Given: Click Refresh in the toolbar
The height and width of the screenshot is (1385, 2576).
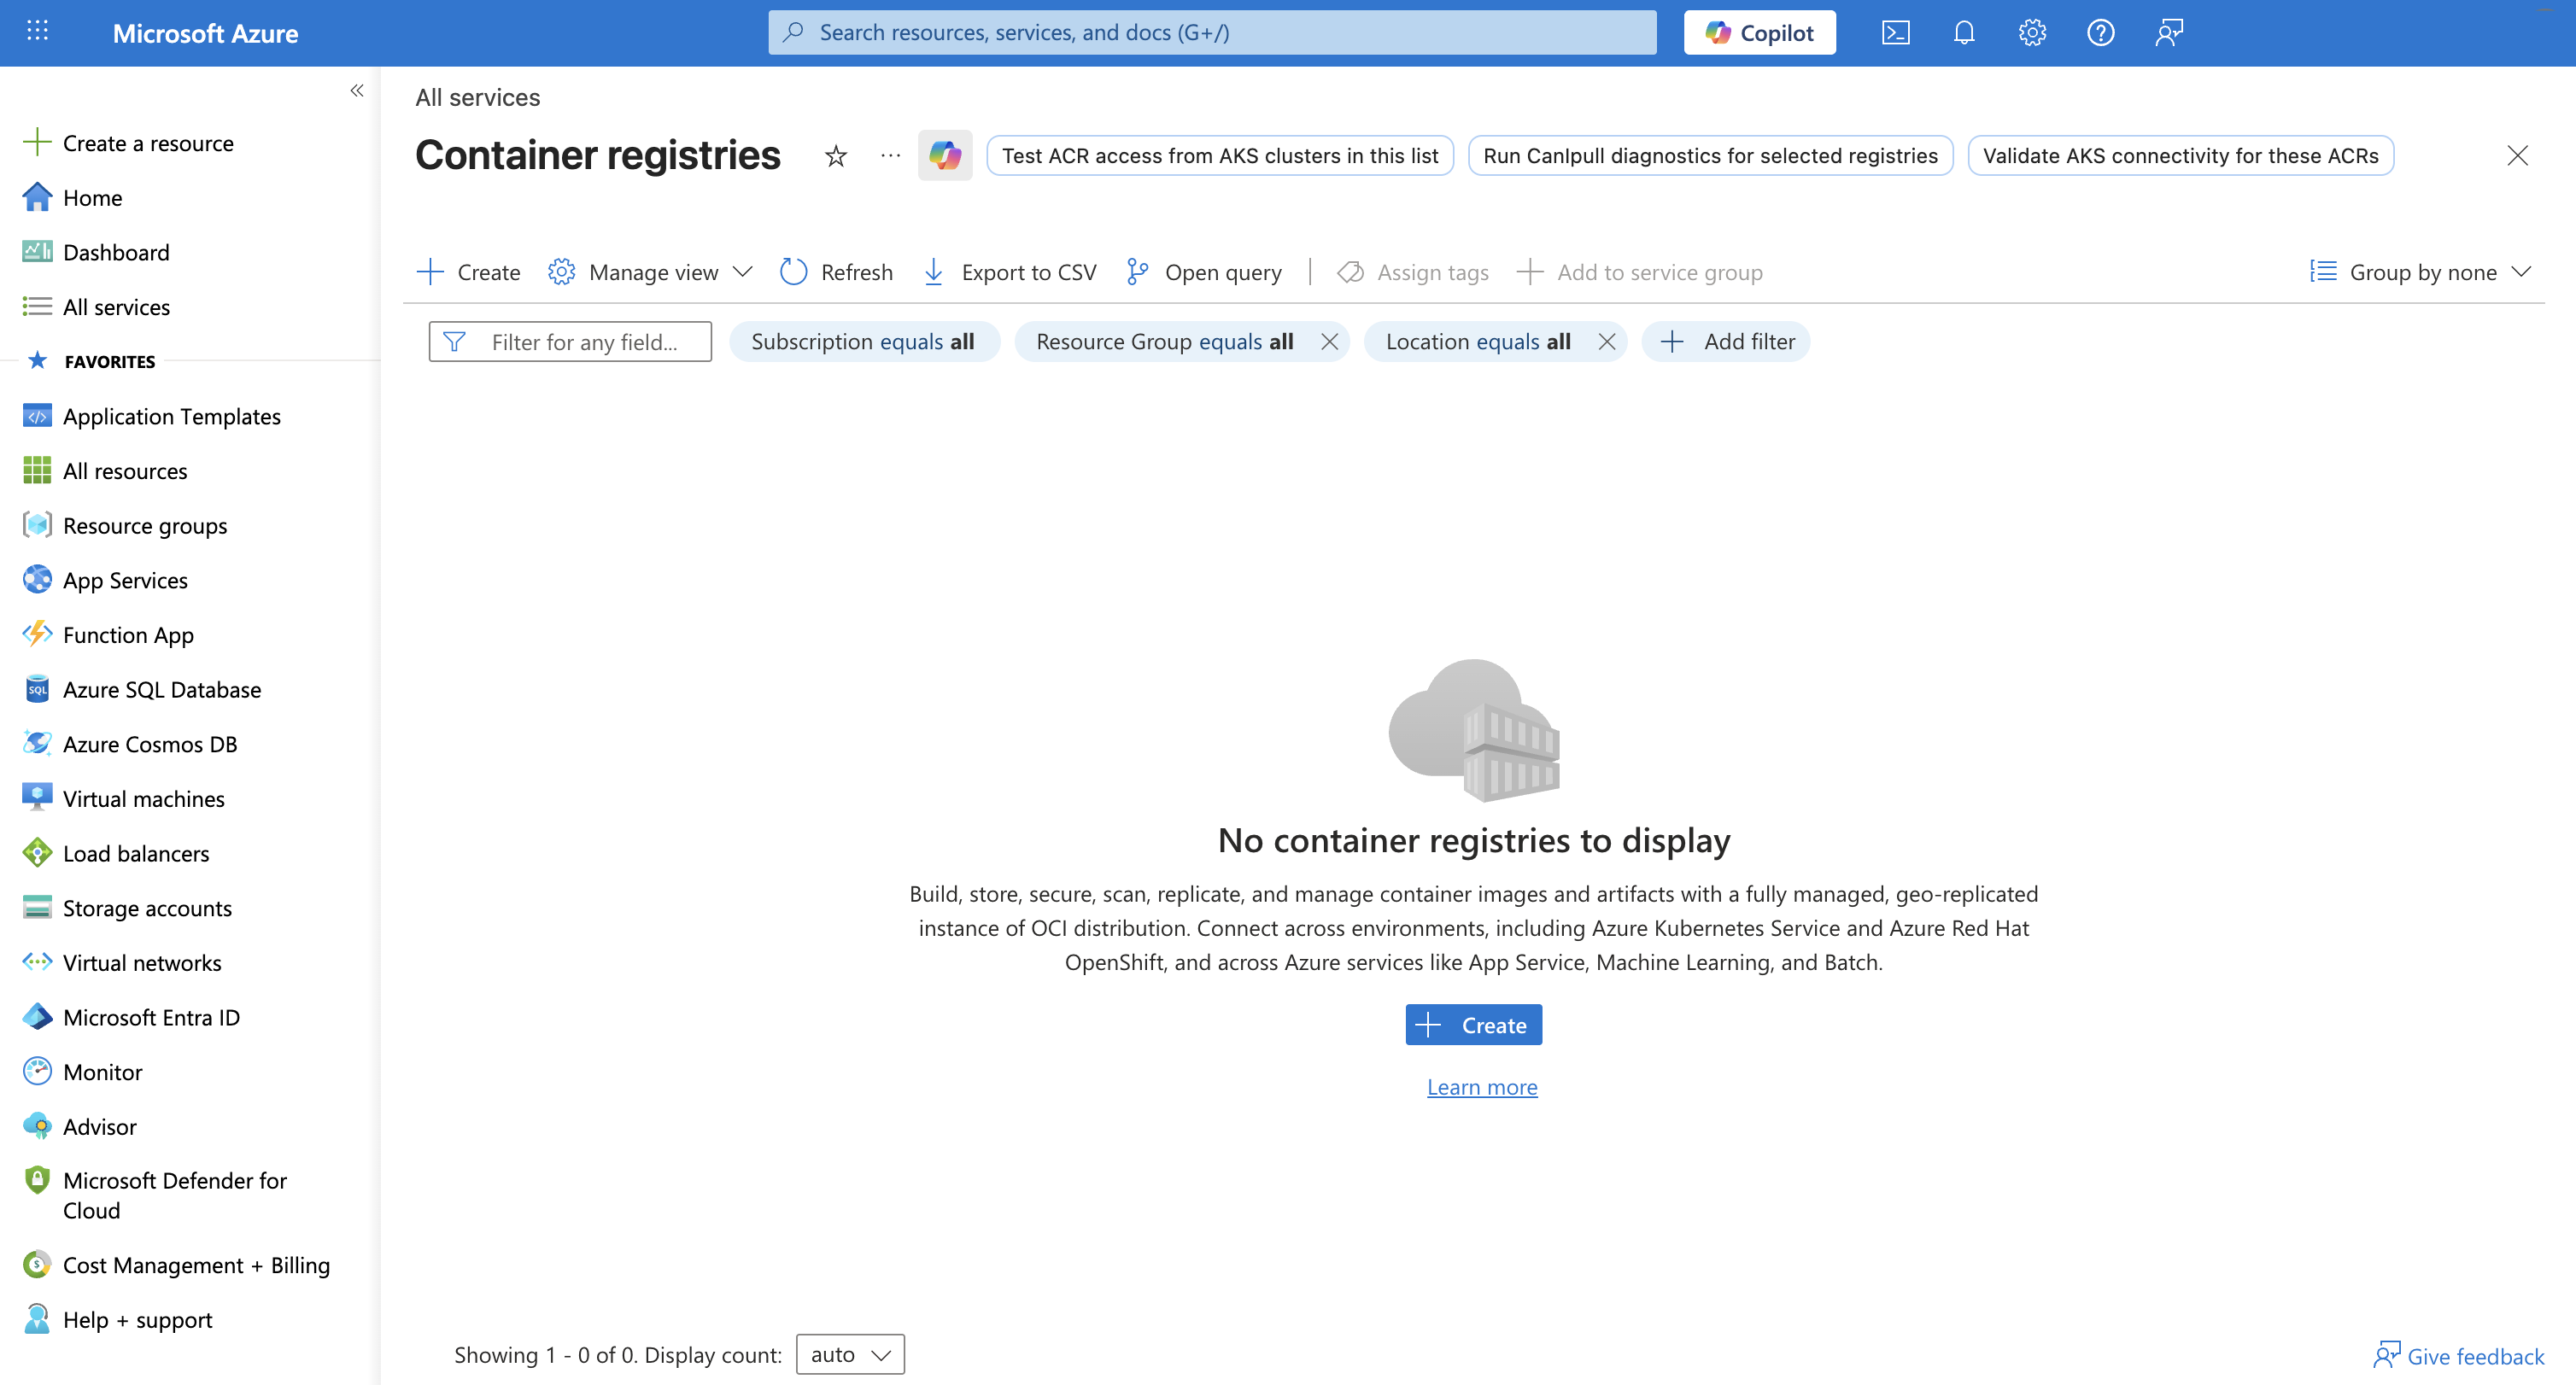Looking at the screenshot, I should pos(836,272).
